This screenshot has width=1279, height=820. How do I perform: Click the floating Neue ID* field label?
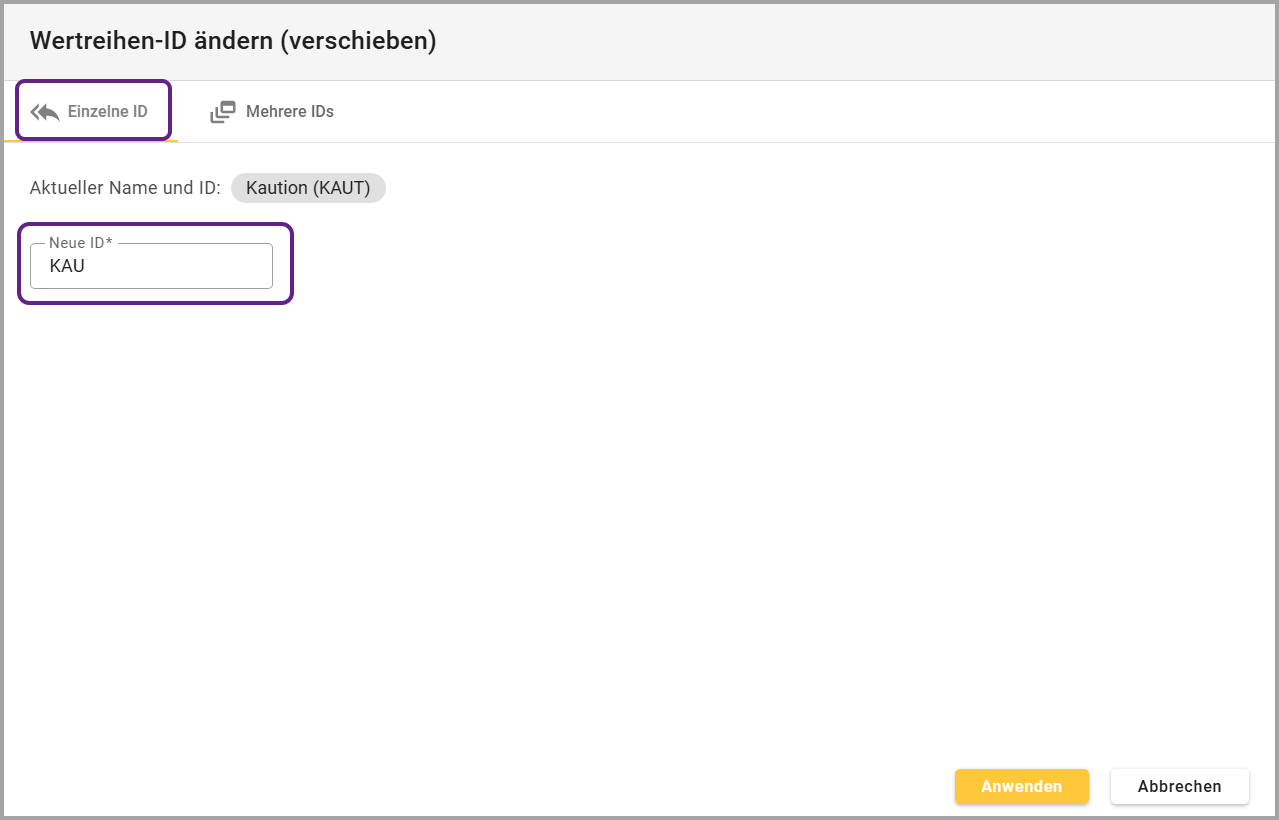pyautogui.click(x=80, y=243)
